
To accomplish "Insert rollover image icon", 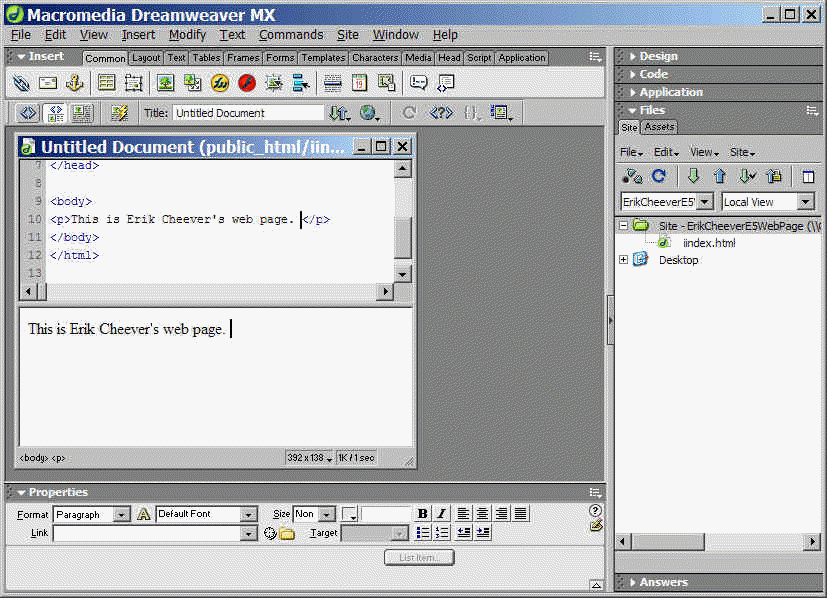I will click(x=193, y=83).
